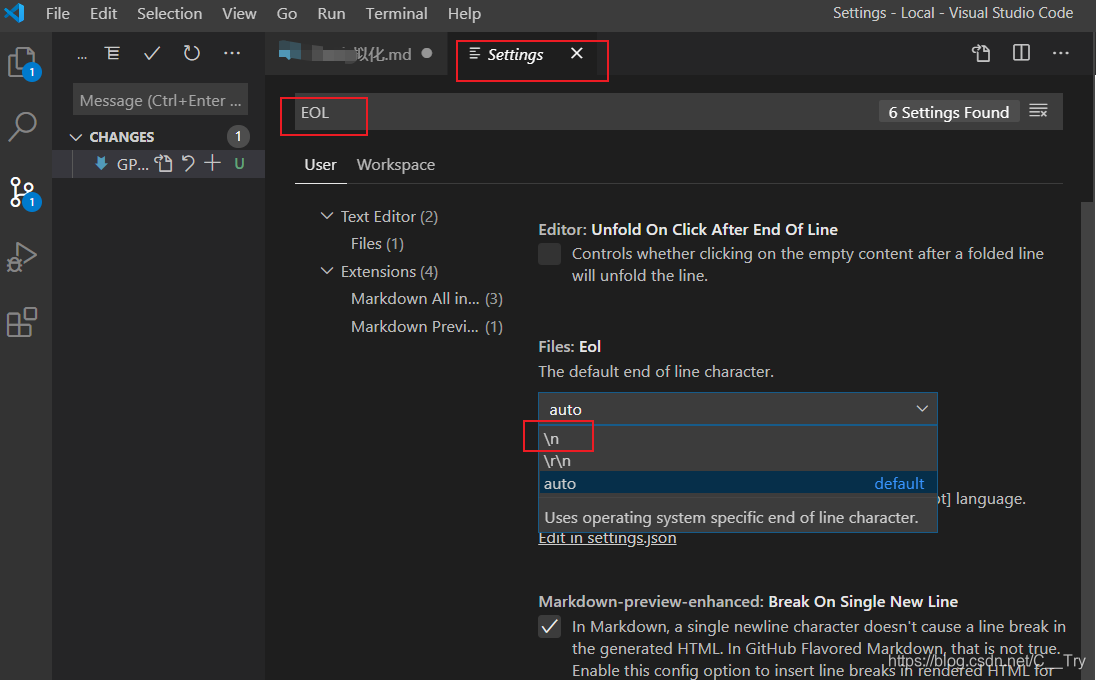Select \n option in Eol dropdown
Image resolution: width=1096 pixels, height=680 pixels.
point(737,439)
